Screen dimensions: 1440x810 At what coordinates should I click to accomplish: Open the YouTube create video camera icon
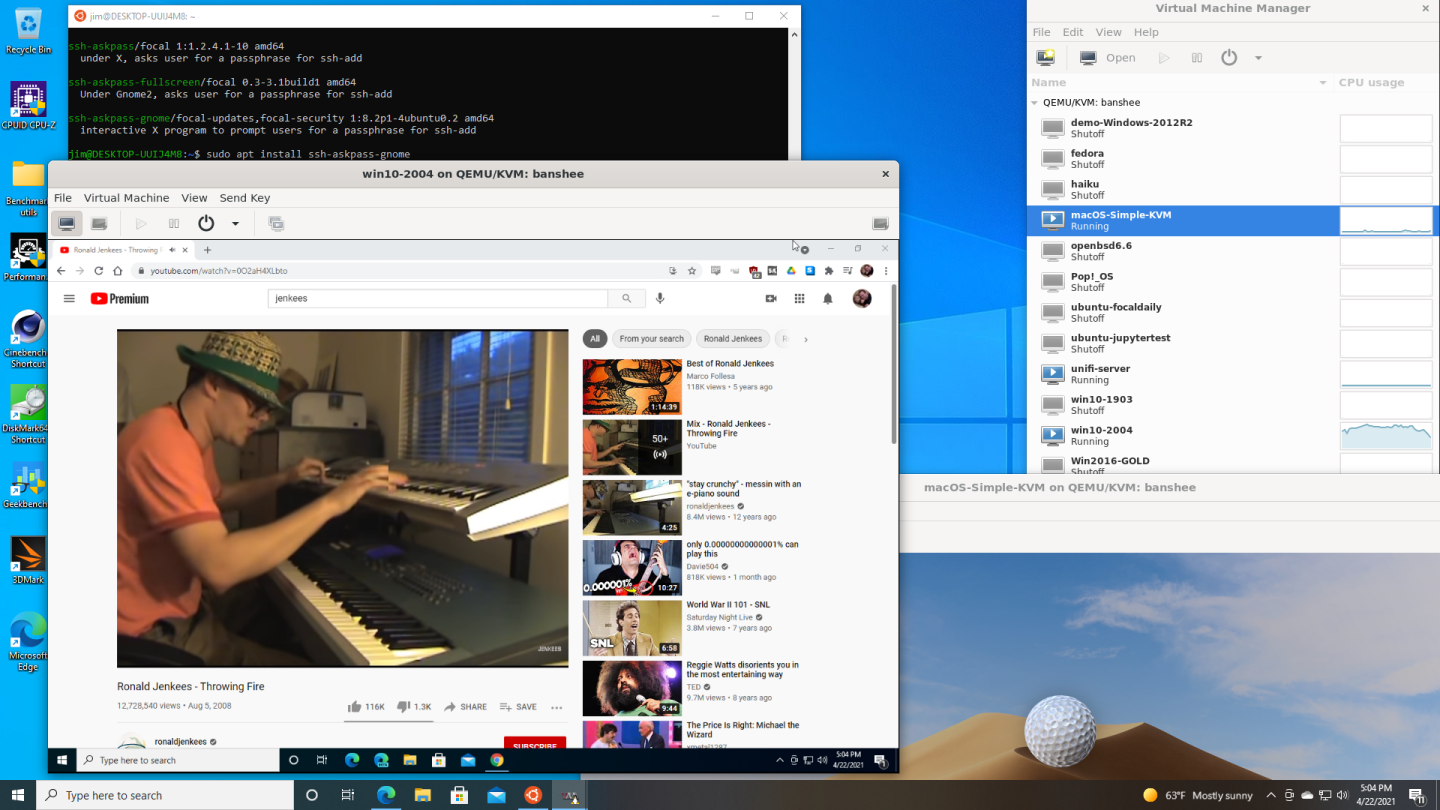770,298
